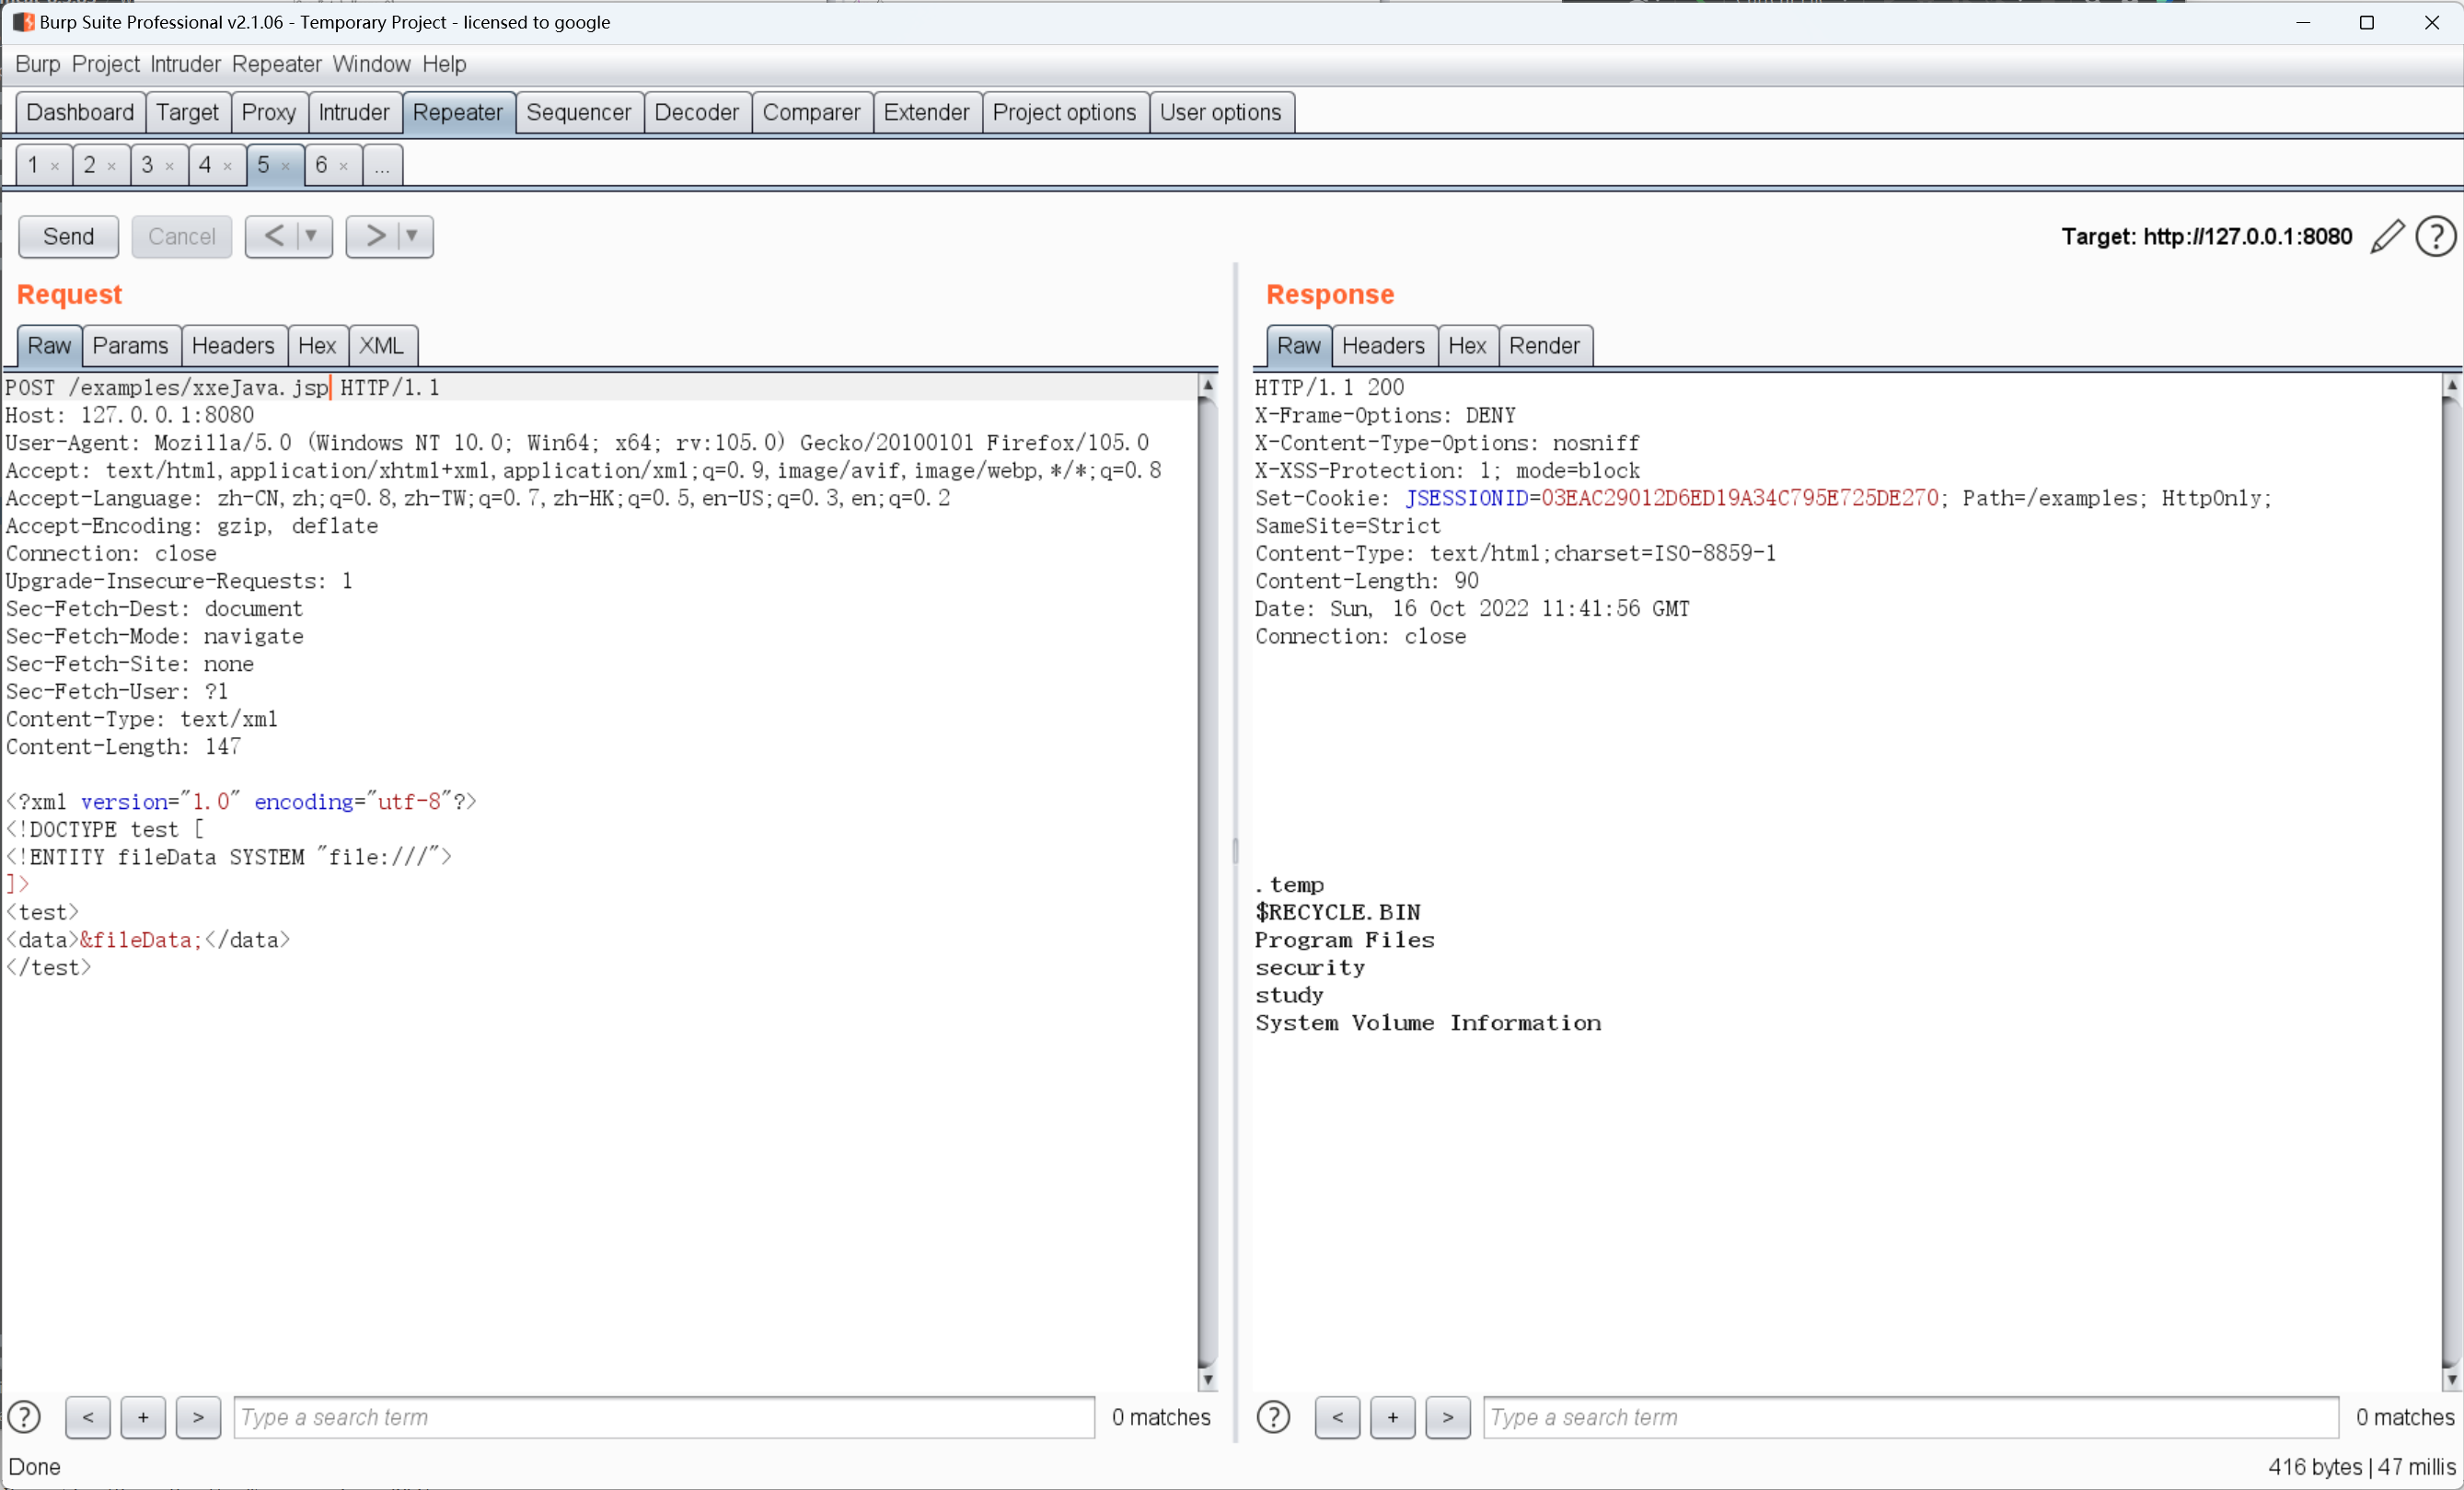
Task: Click the request search term field
Action: (664, 1417)
